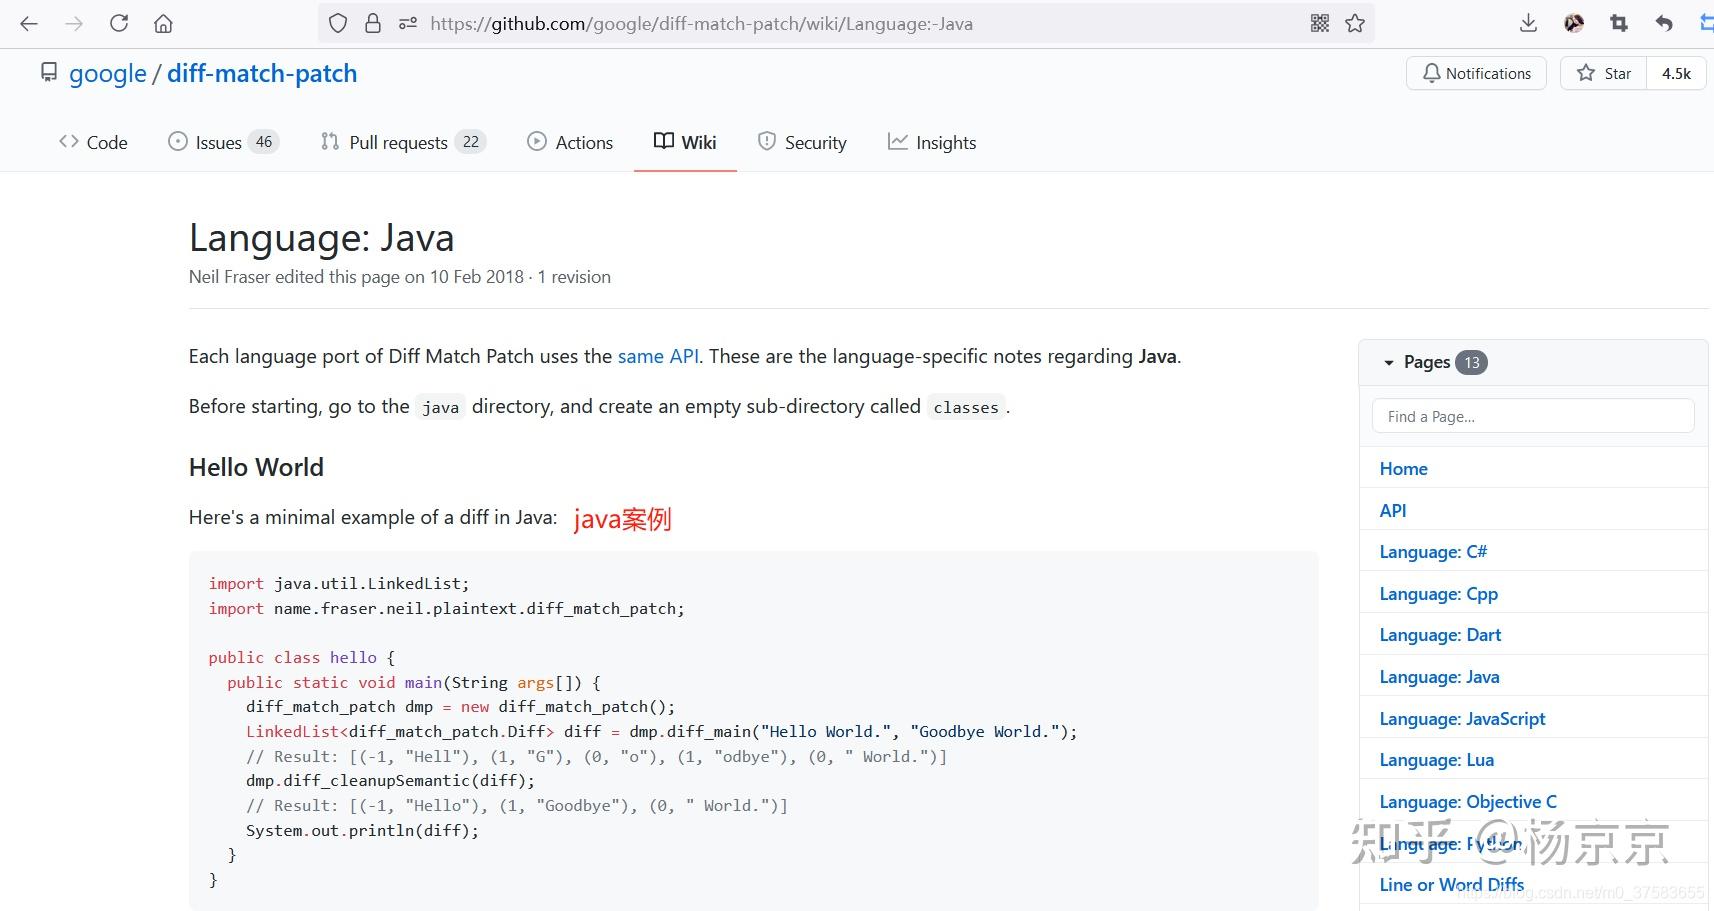Go back with the browser back arrow
The image size is (1714, 911).
tap(29, 23)
